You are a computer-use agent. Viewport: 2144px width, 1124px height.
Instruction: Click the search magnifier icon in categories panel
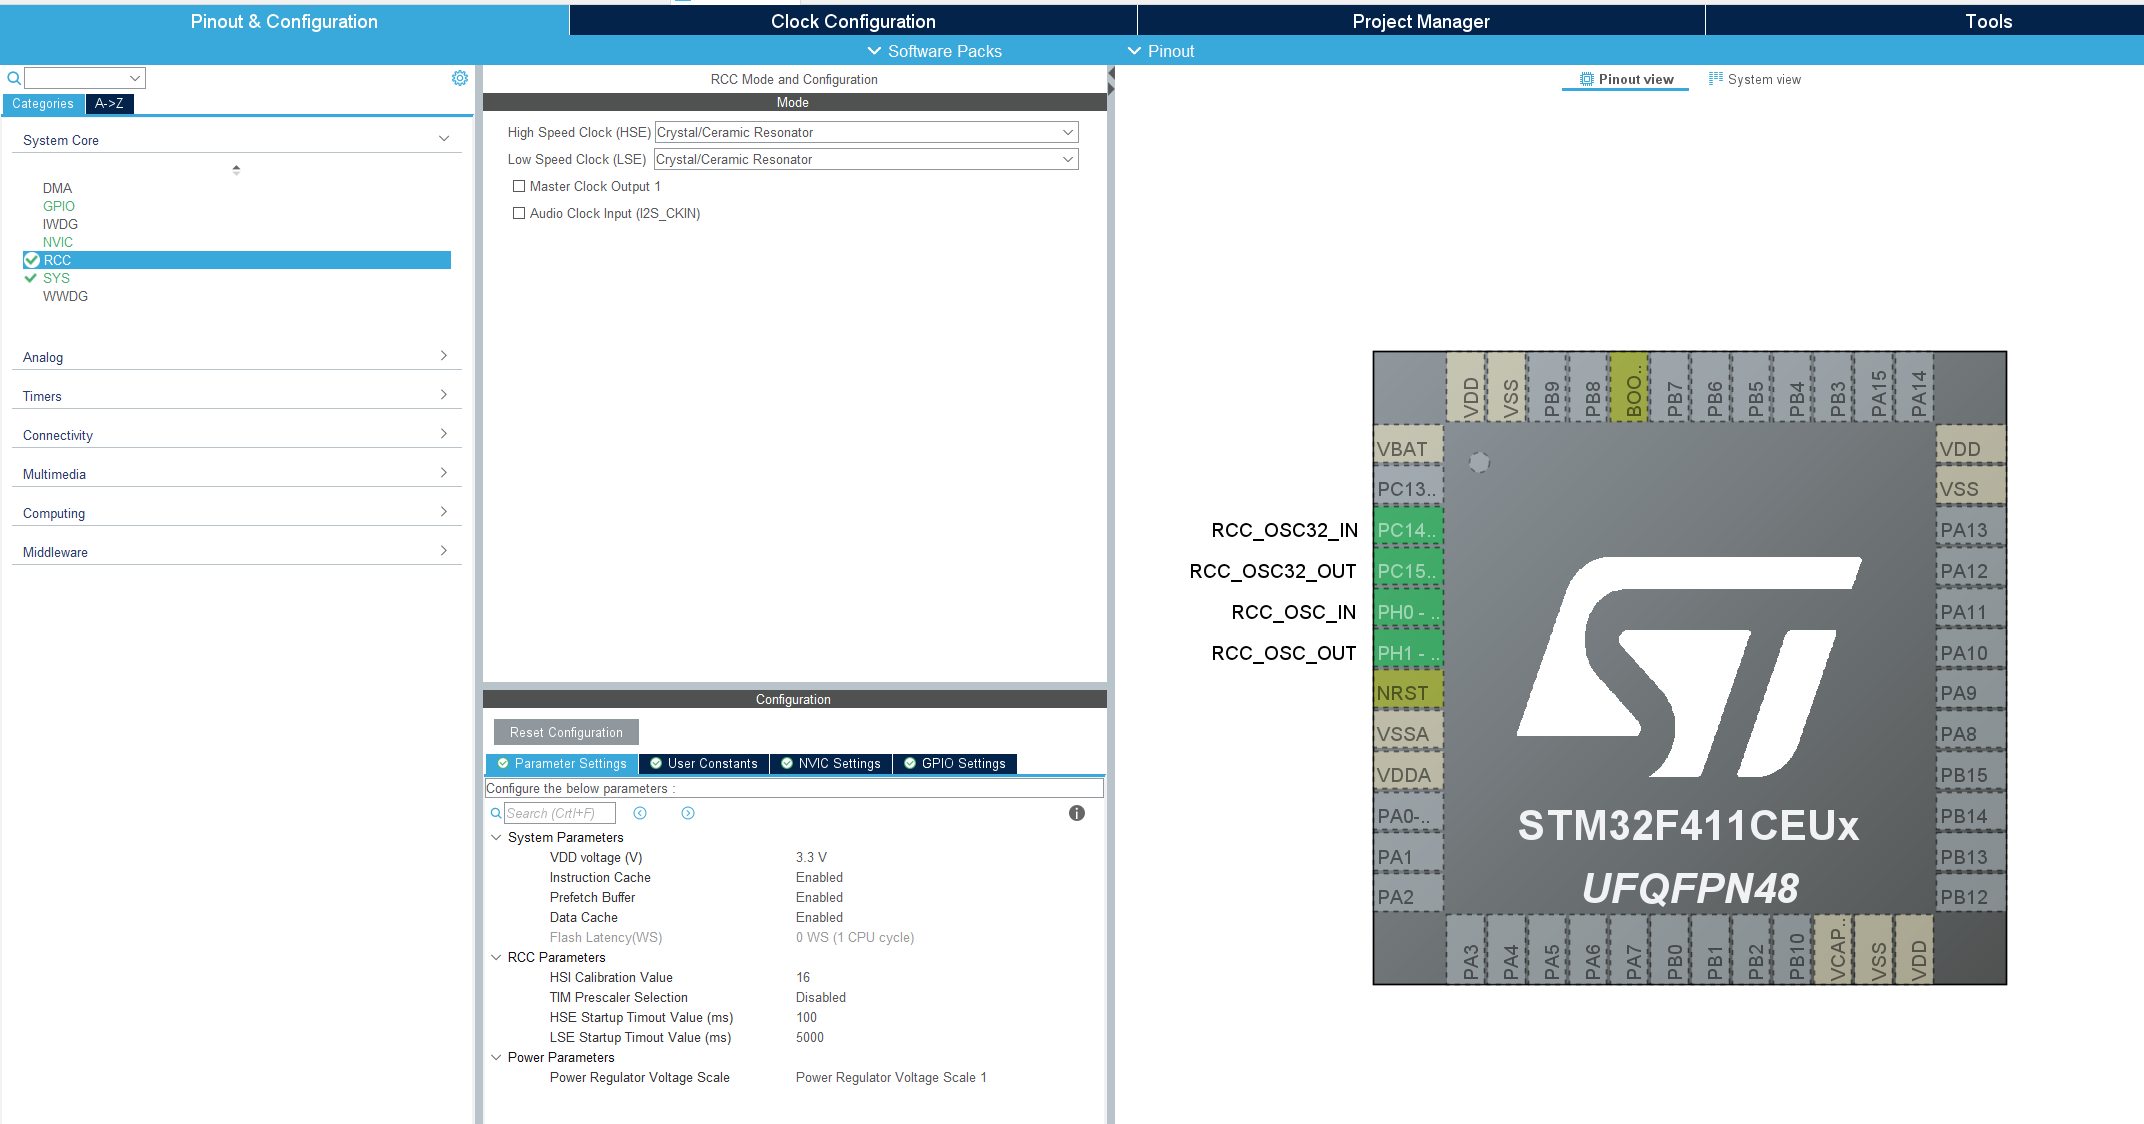click(14, 78)
